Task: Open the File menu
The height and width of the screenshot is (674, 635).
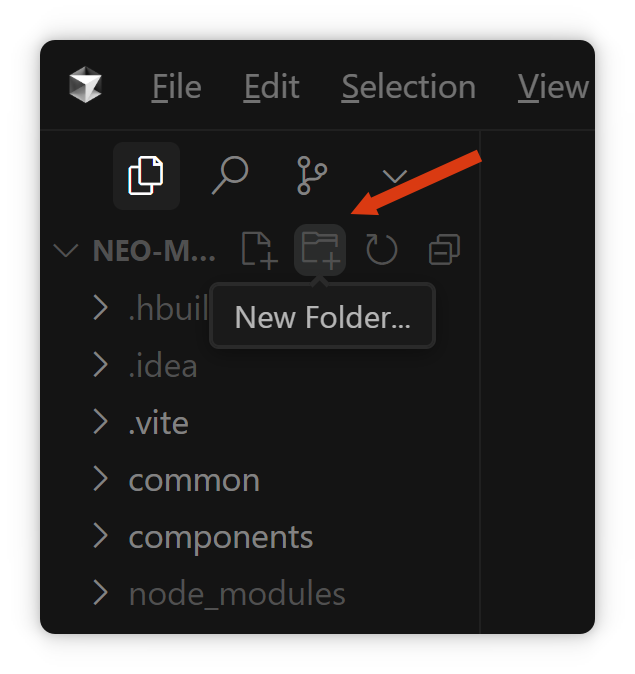Action: click(x=177, y=87)
